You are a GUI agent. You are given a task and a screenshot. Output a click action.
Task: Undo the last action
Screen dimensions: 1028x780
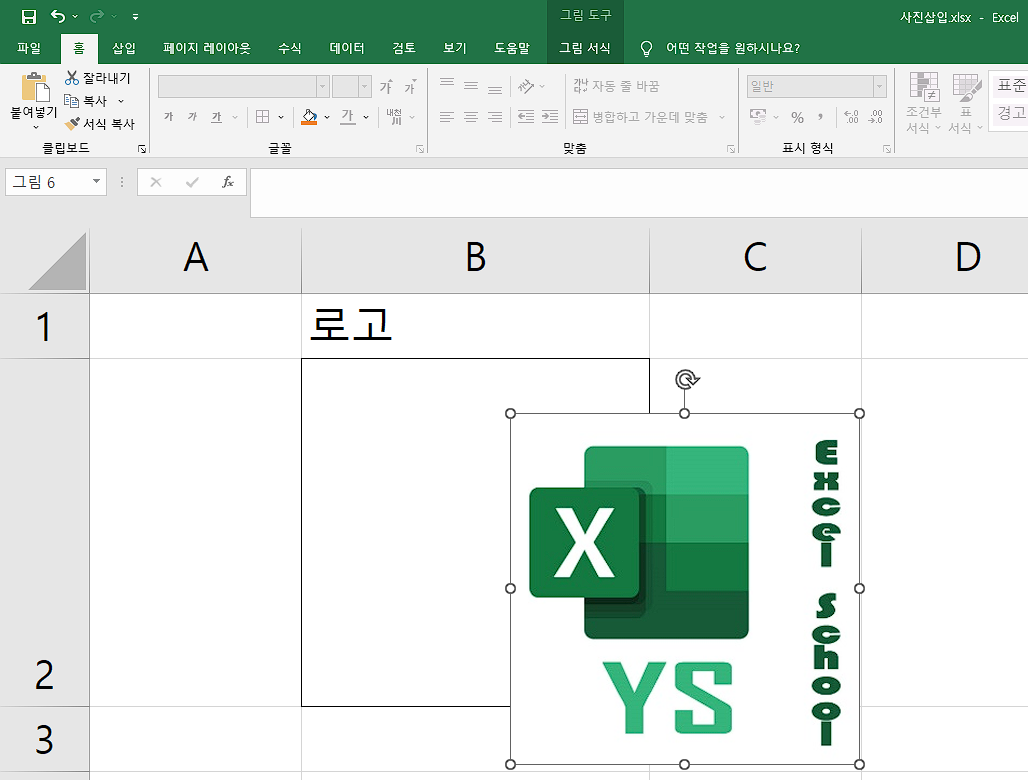[58, 16]
